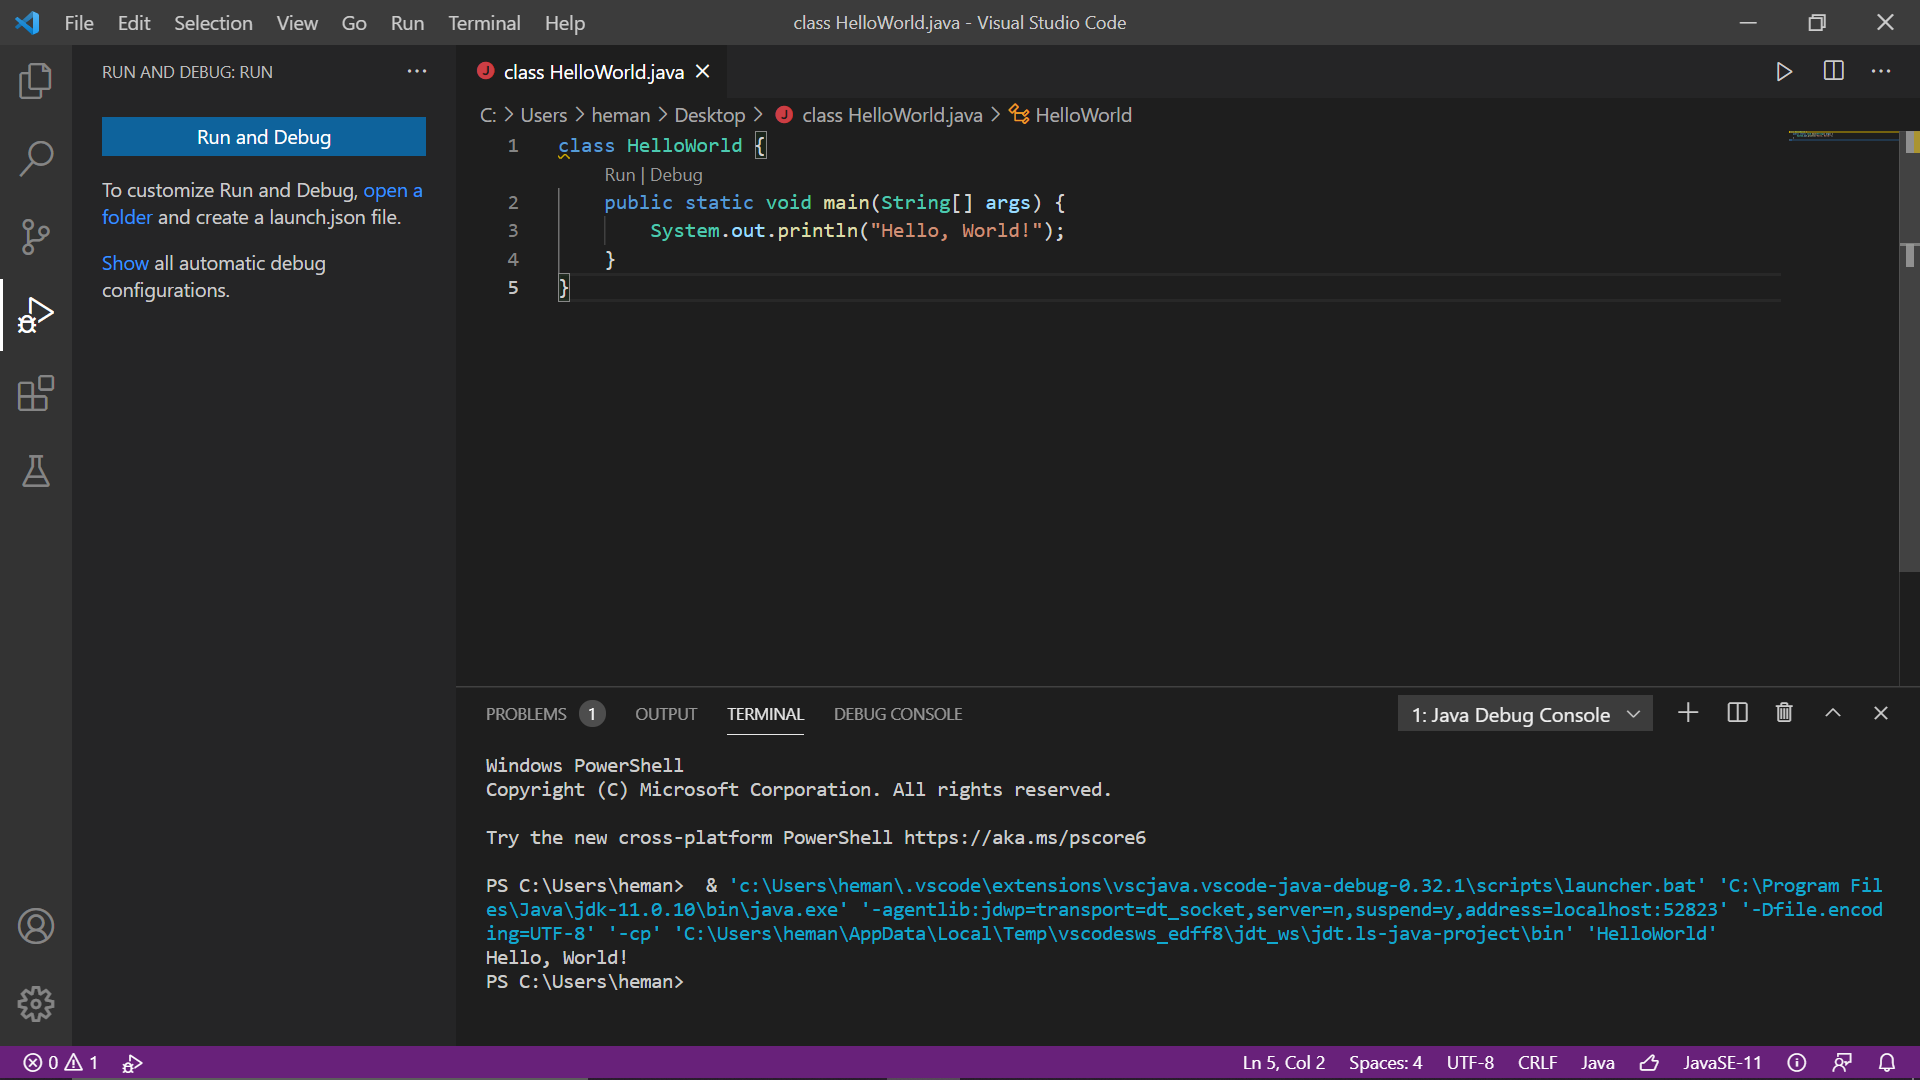Kill terminal with the trash icon
Viewport: 1920px width, 1080px height.
click(x=1784, y=713)
